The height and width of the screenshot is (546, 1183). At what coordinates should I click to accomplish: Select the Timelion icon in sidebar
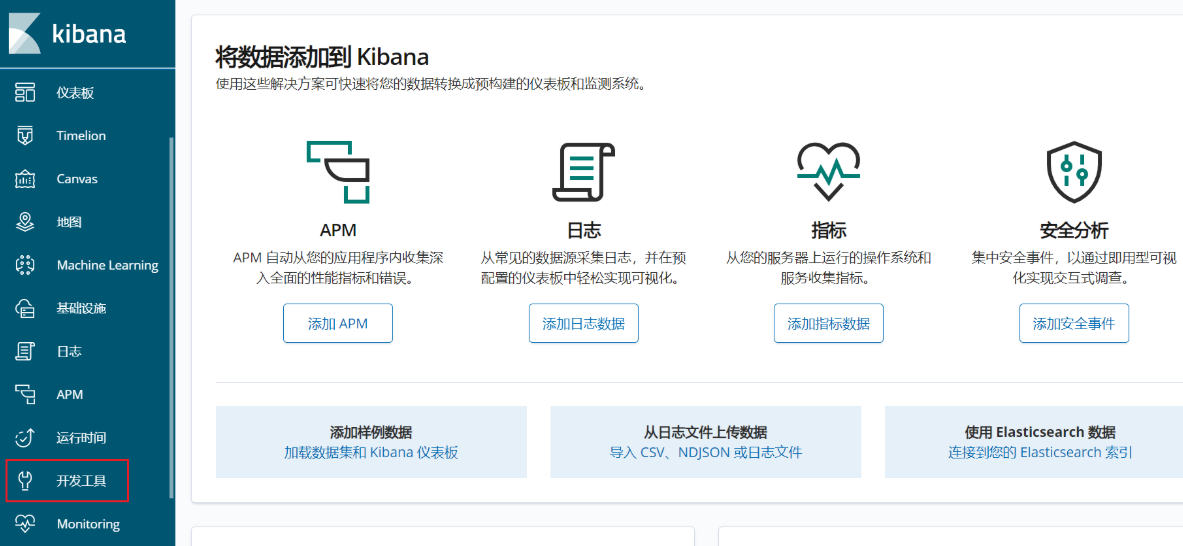(x=26, y=136)
